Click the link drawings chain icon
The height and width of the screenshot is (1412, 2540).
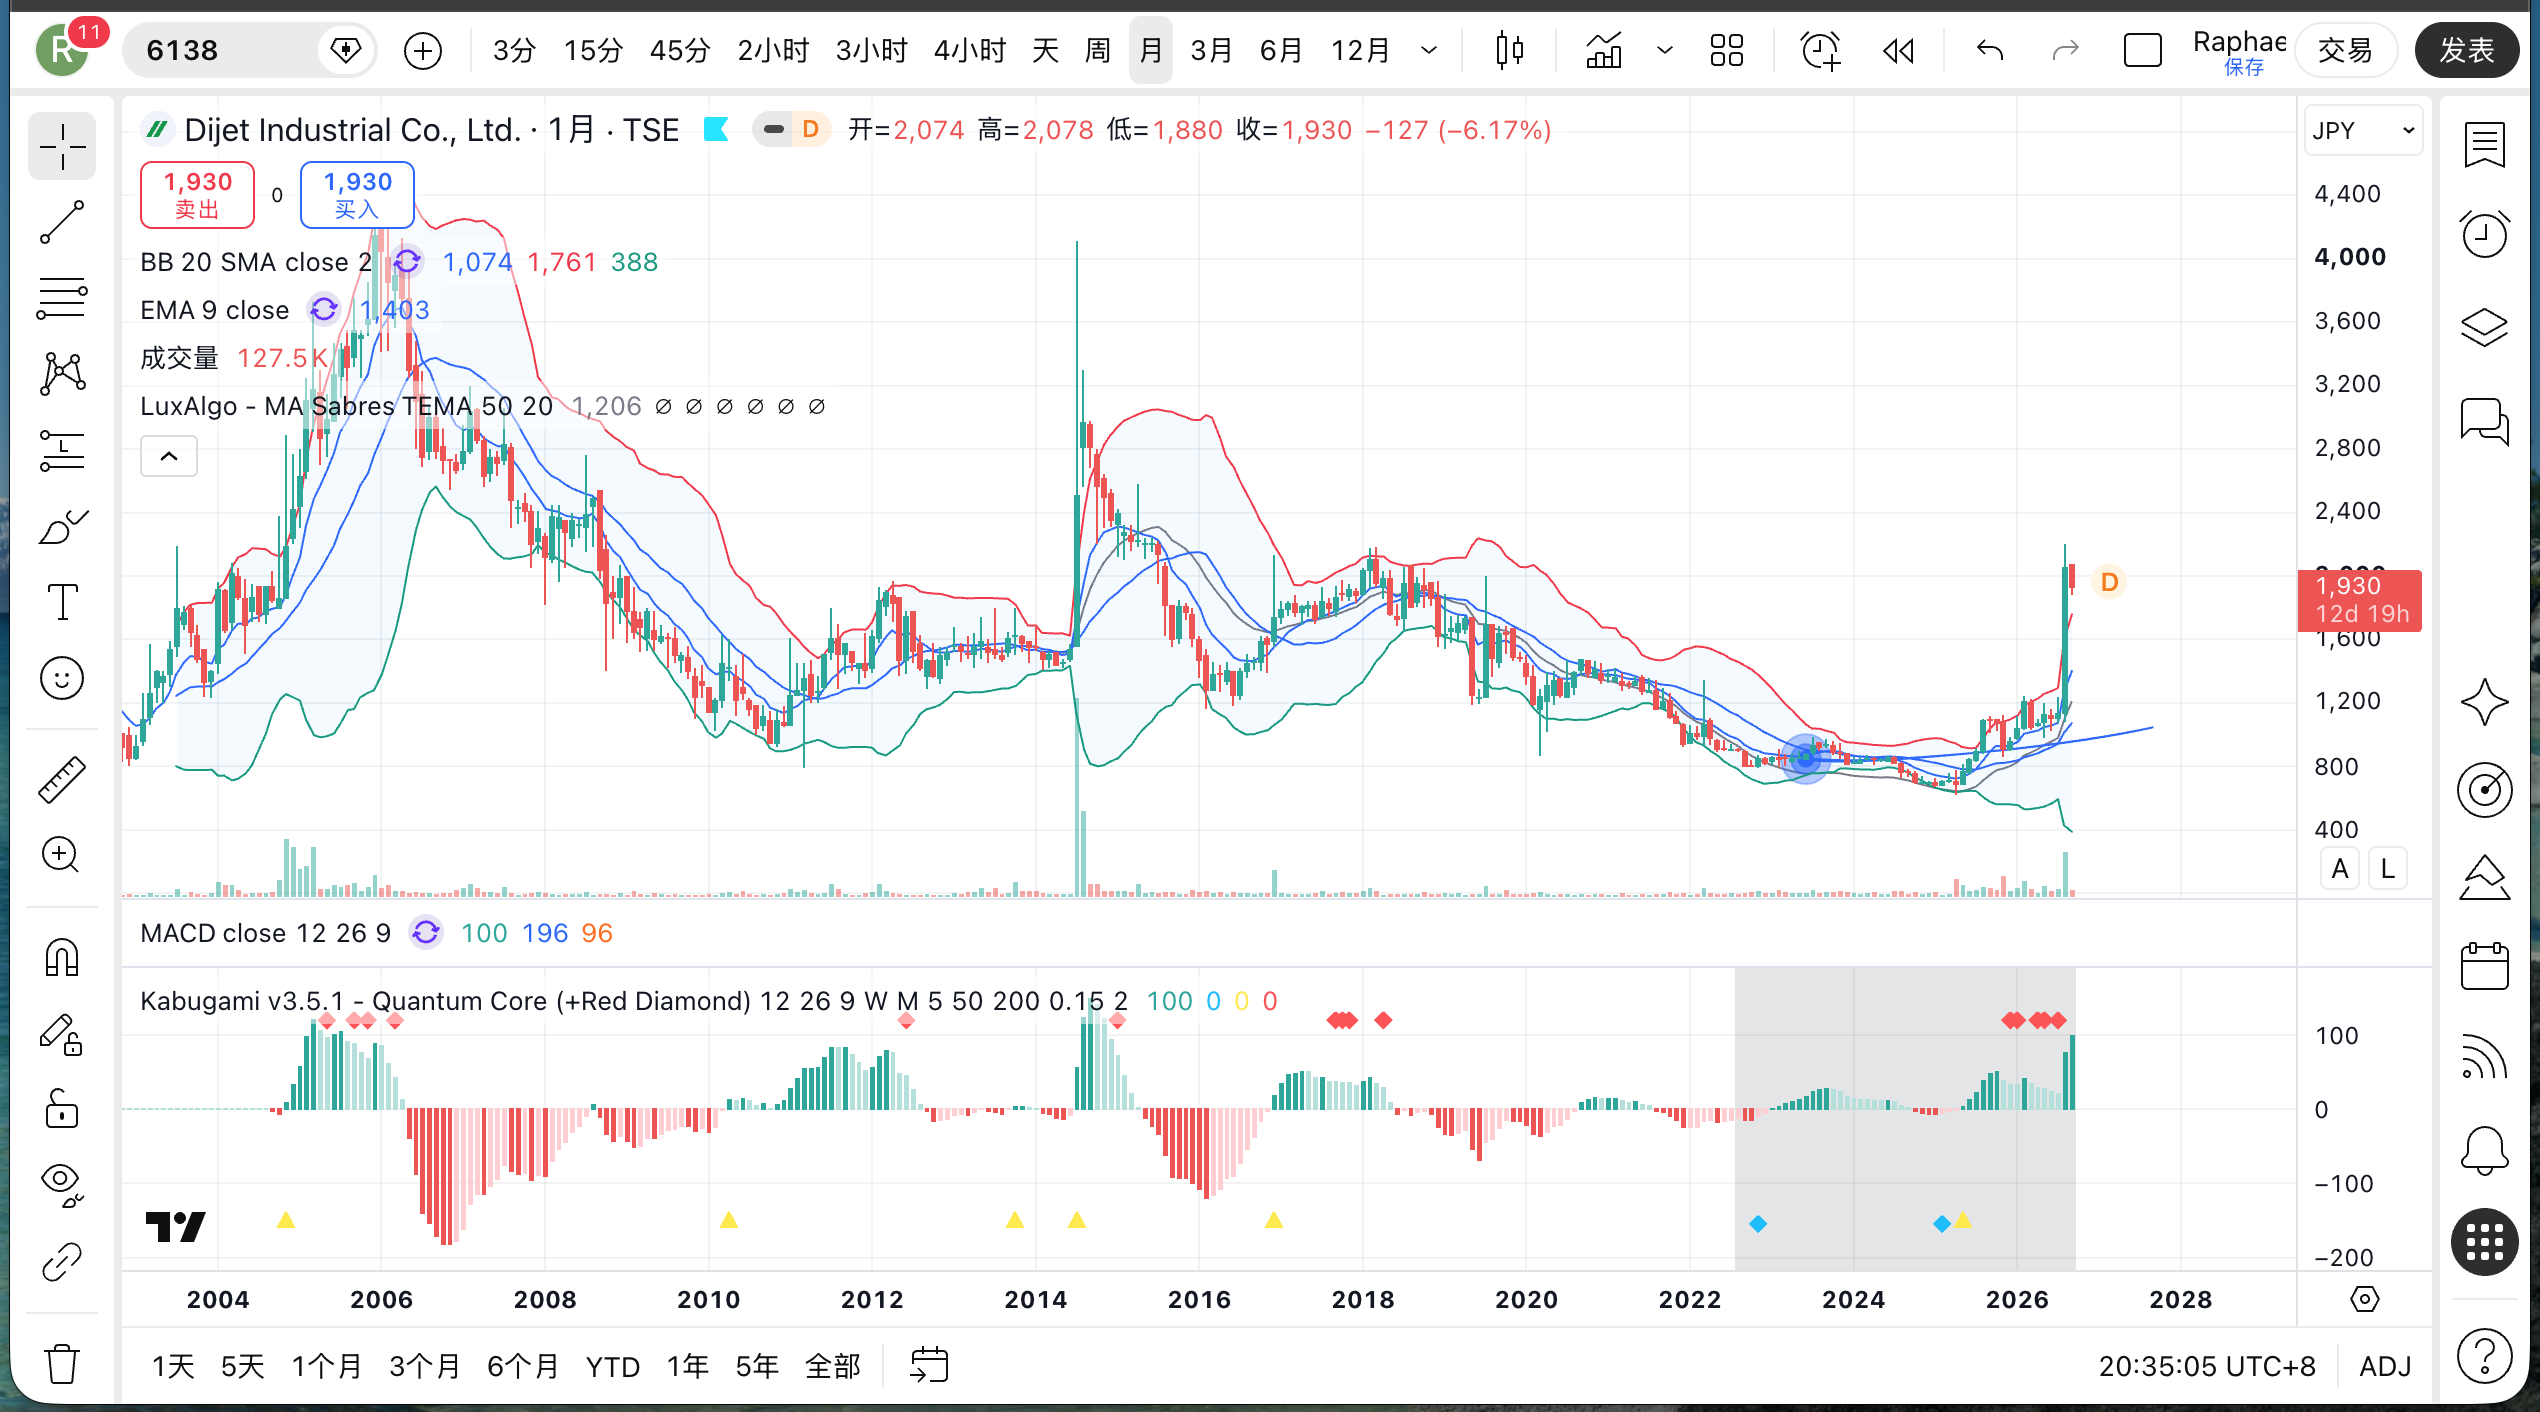pos(62,1261)
